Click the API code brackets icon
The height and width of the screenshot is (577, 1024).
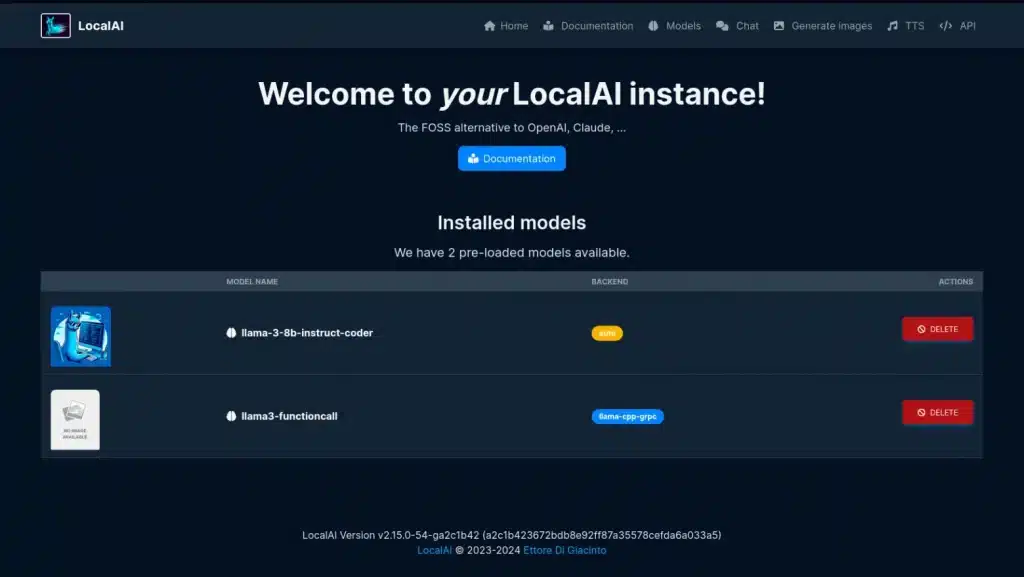pos(946,26)
